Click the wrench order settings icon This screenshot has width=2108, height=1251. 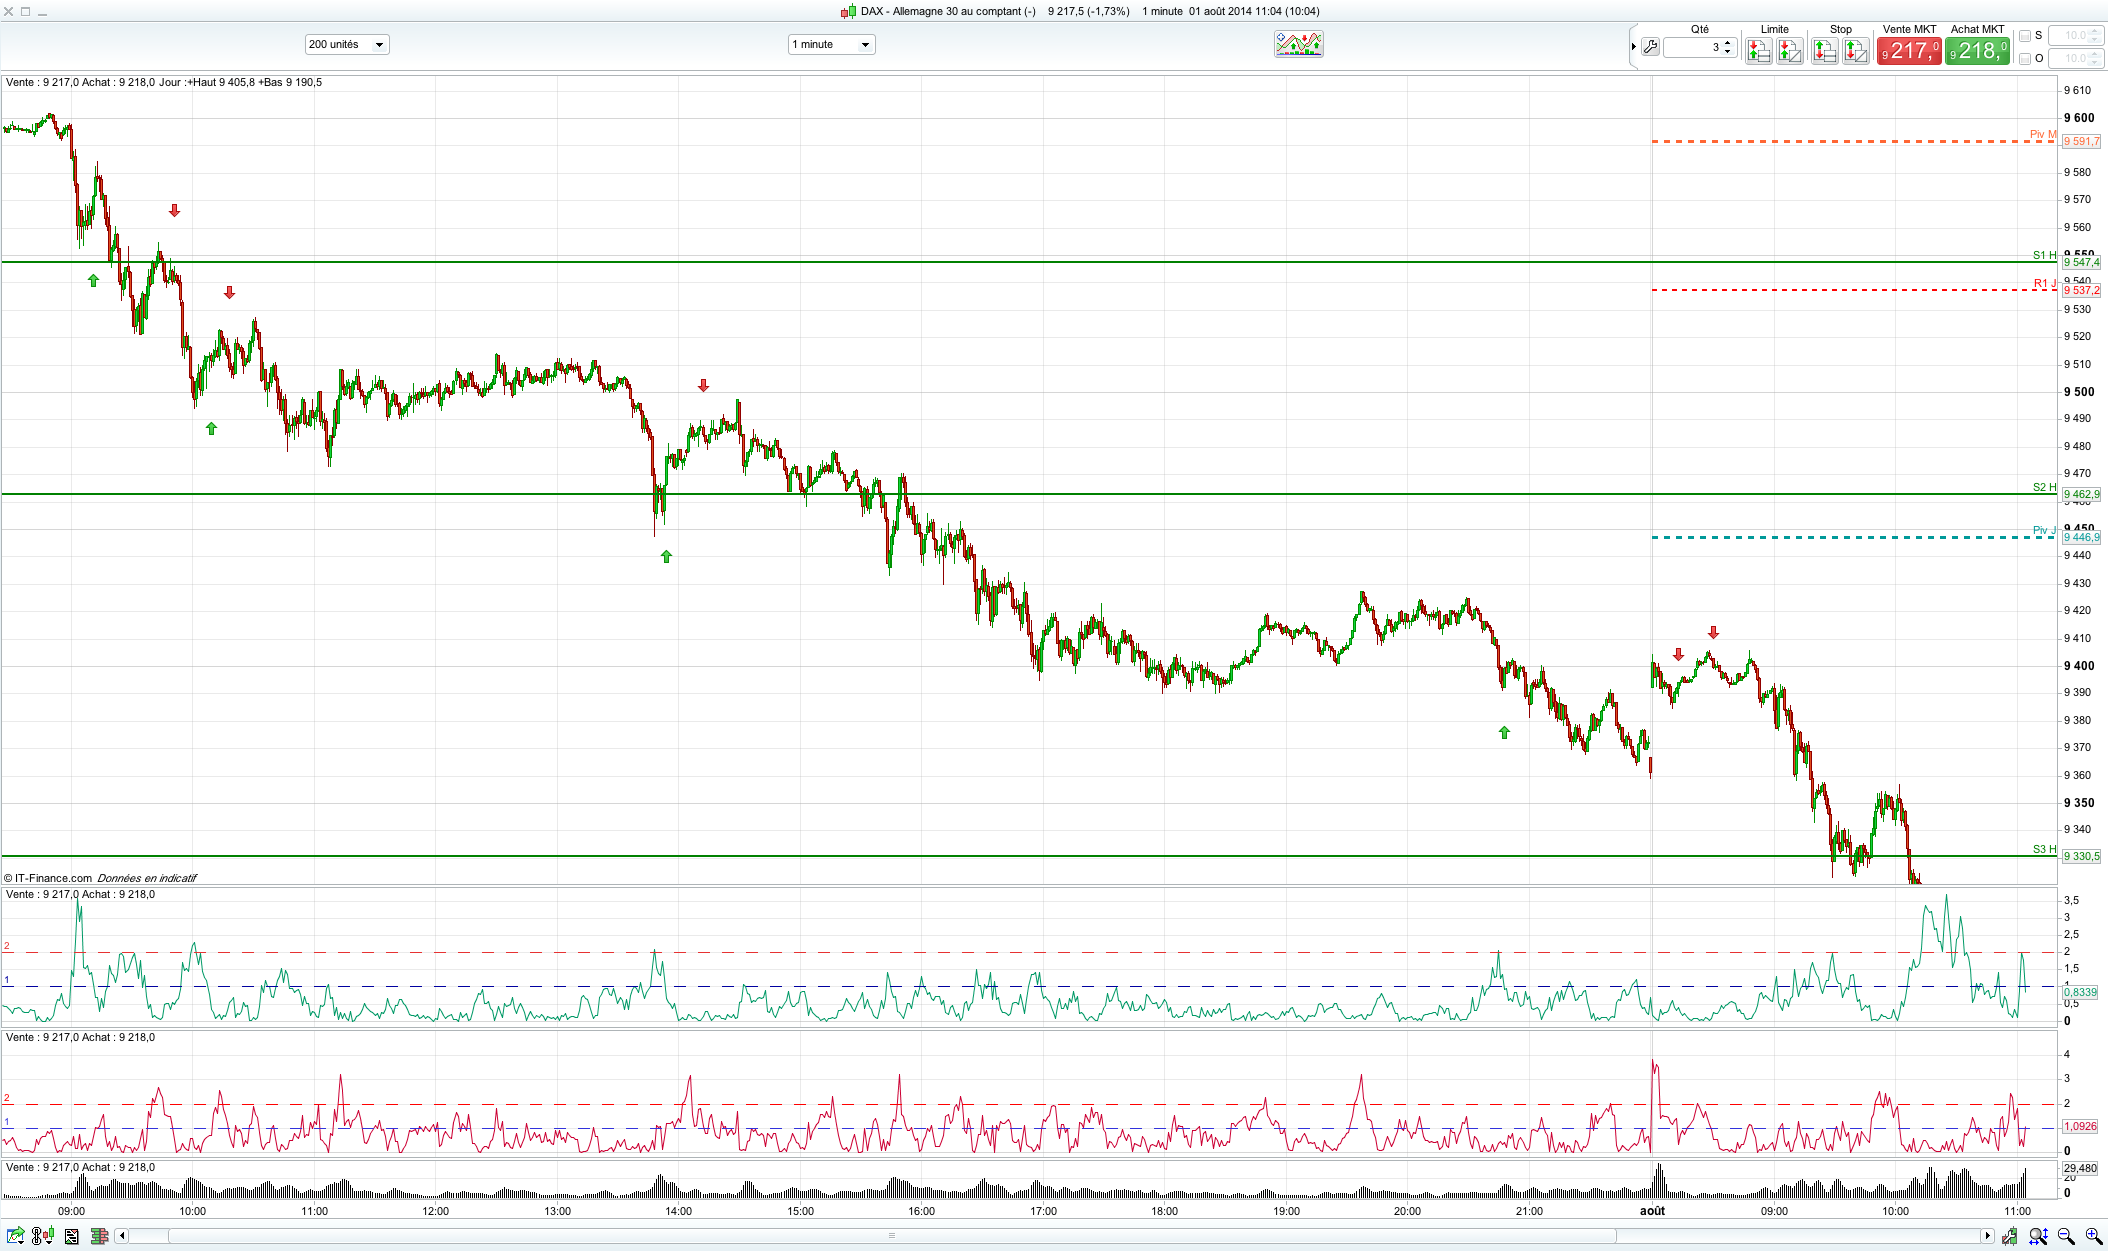[x=1650, y=47]
